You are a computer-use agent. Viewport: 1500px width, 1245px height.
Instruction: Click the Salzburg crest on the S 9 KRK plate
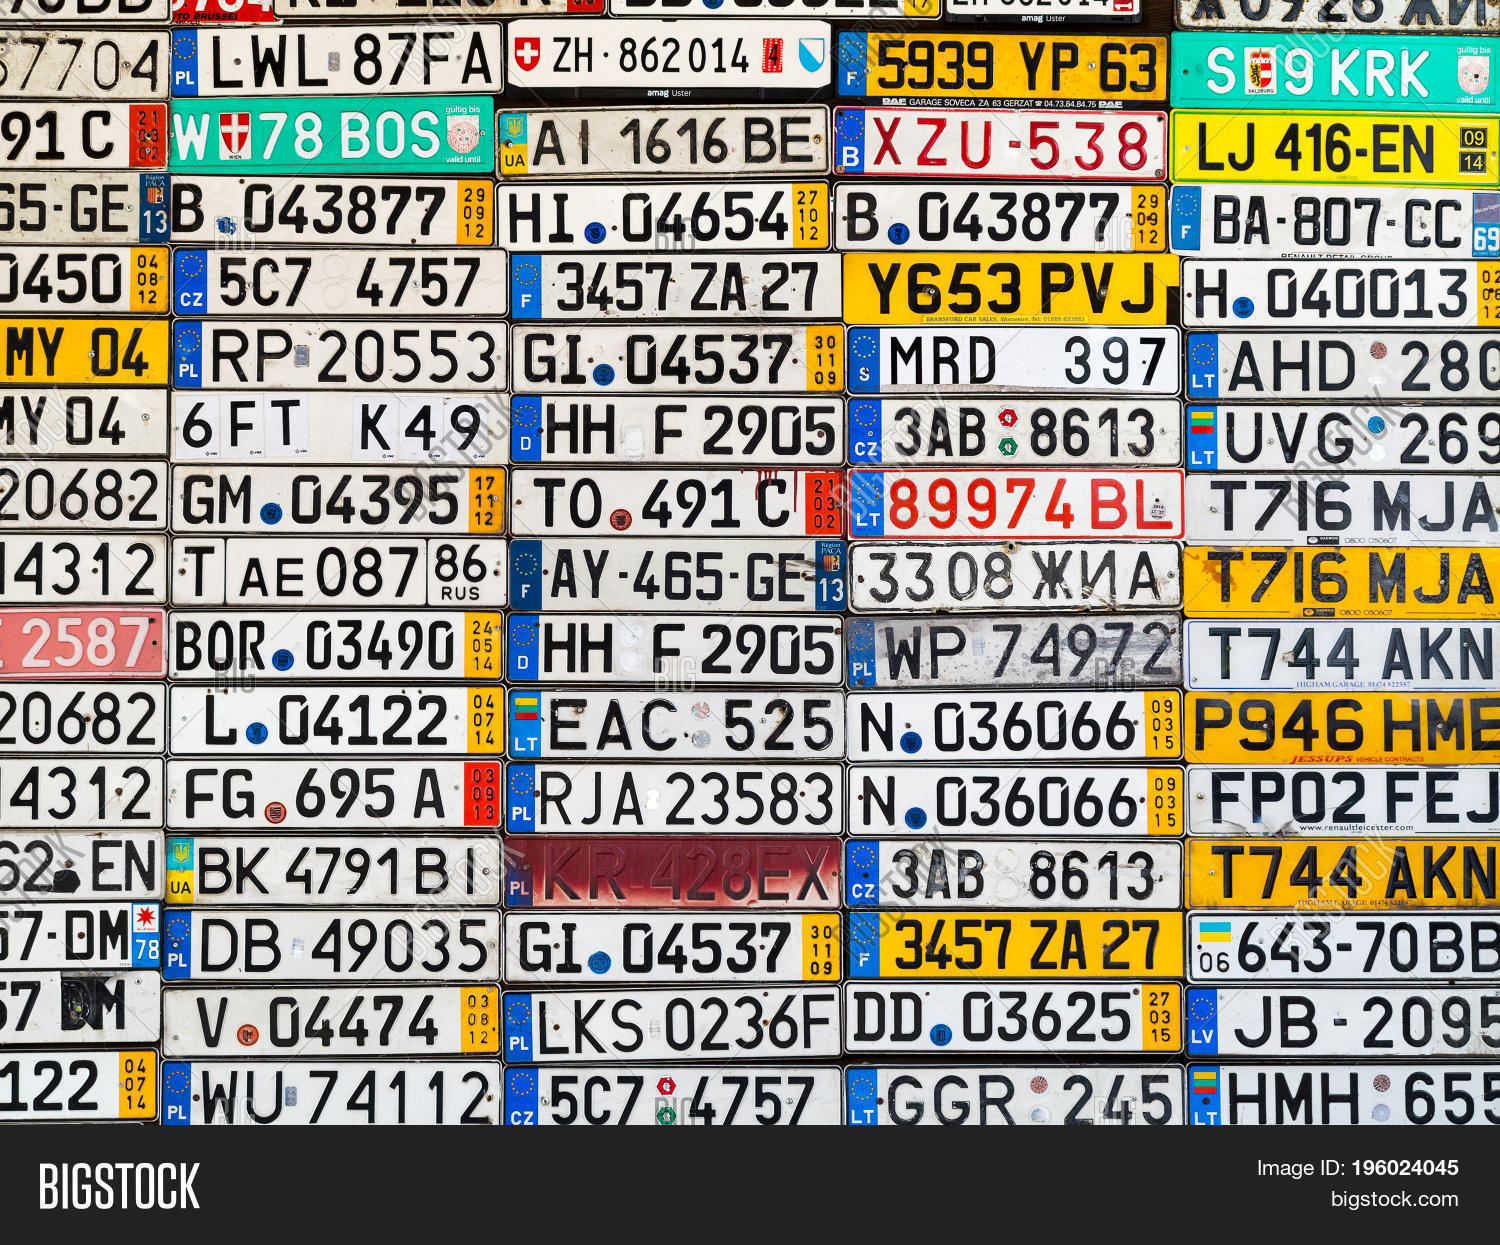tap(1261, 72)
